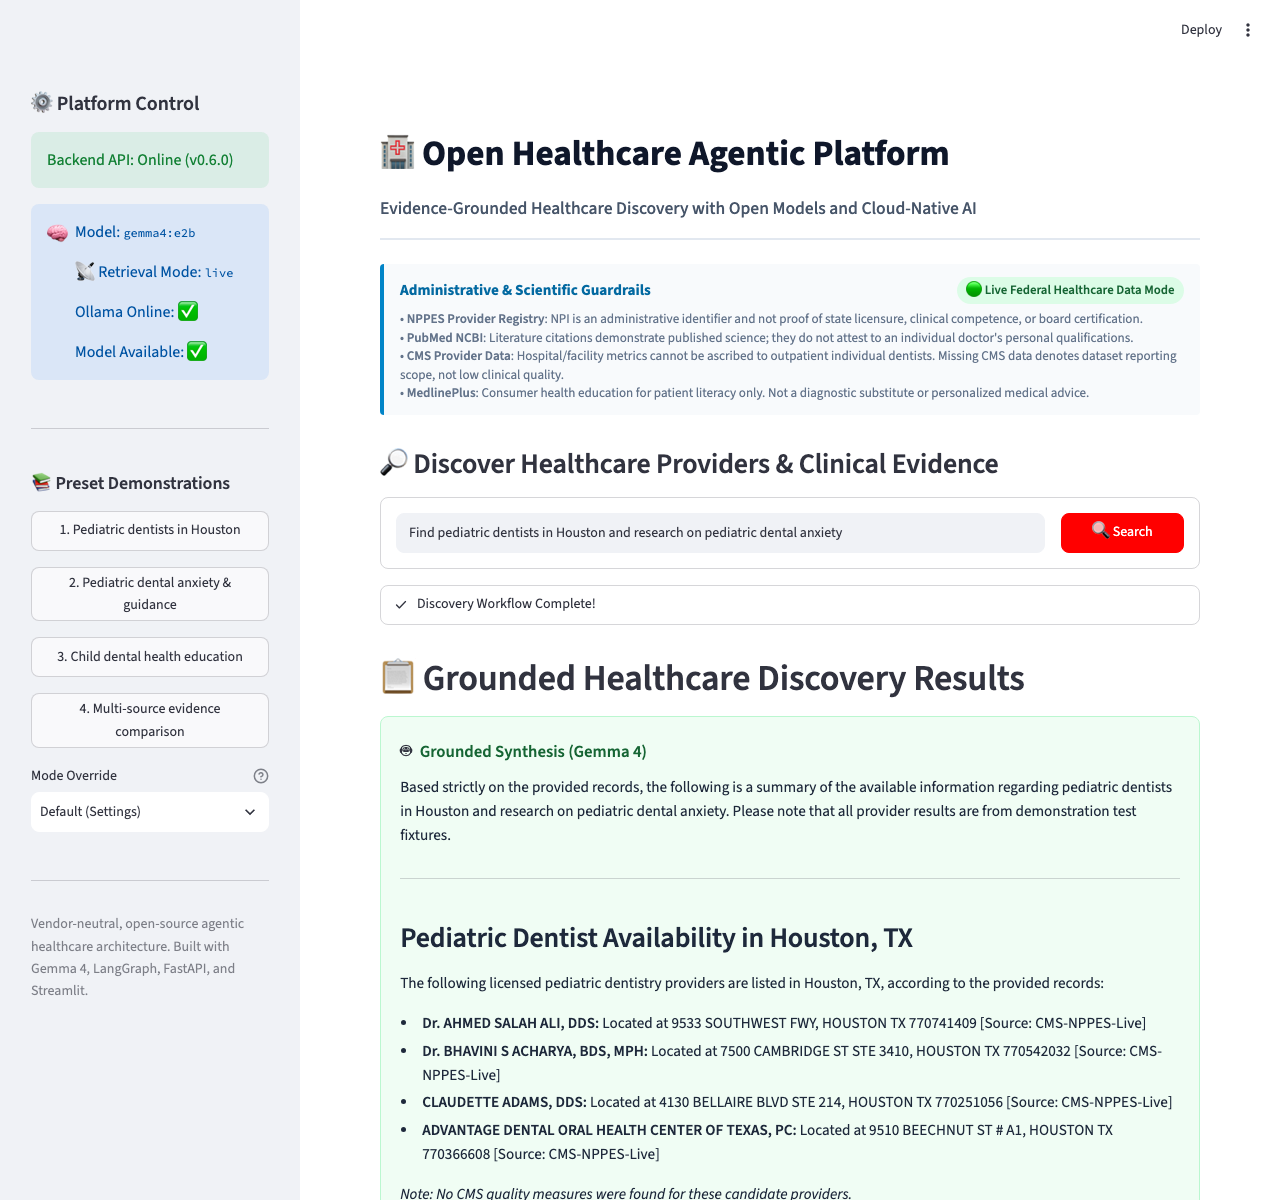Click the gemma4:e2b model name
Viewport: 1280px width, 1200px height.
click(160, 233)
